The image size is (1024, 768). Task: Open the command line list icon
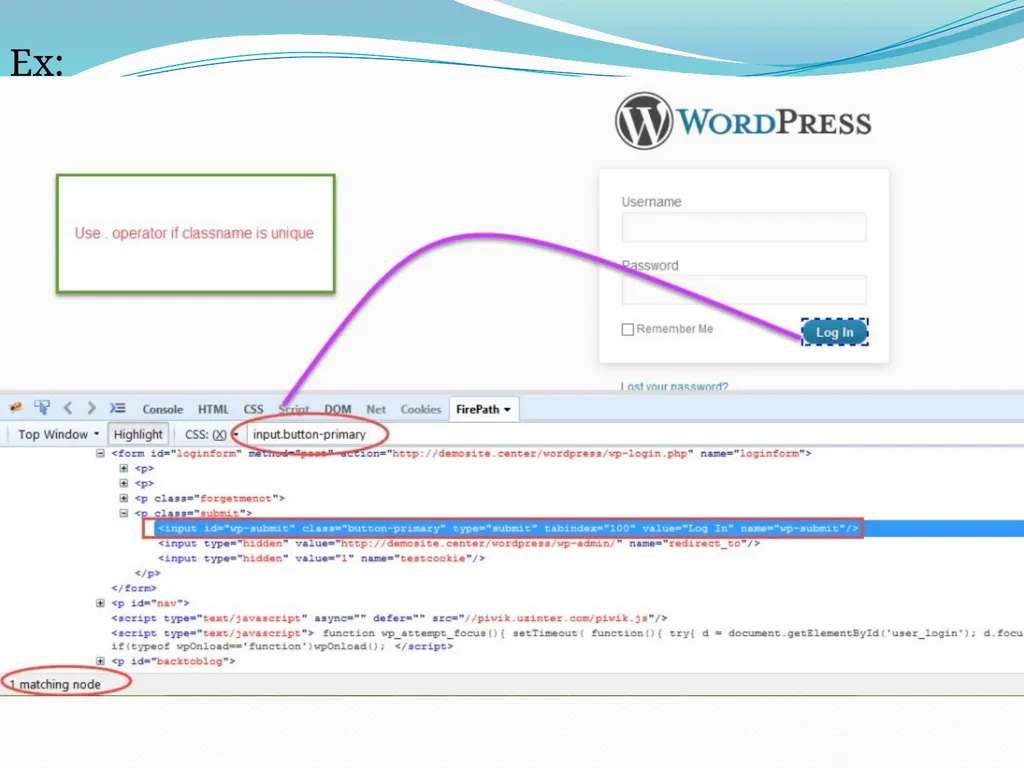coord(118,408)
